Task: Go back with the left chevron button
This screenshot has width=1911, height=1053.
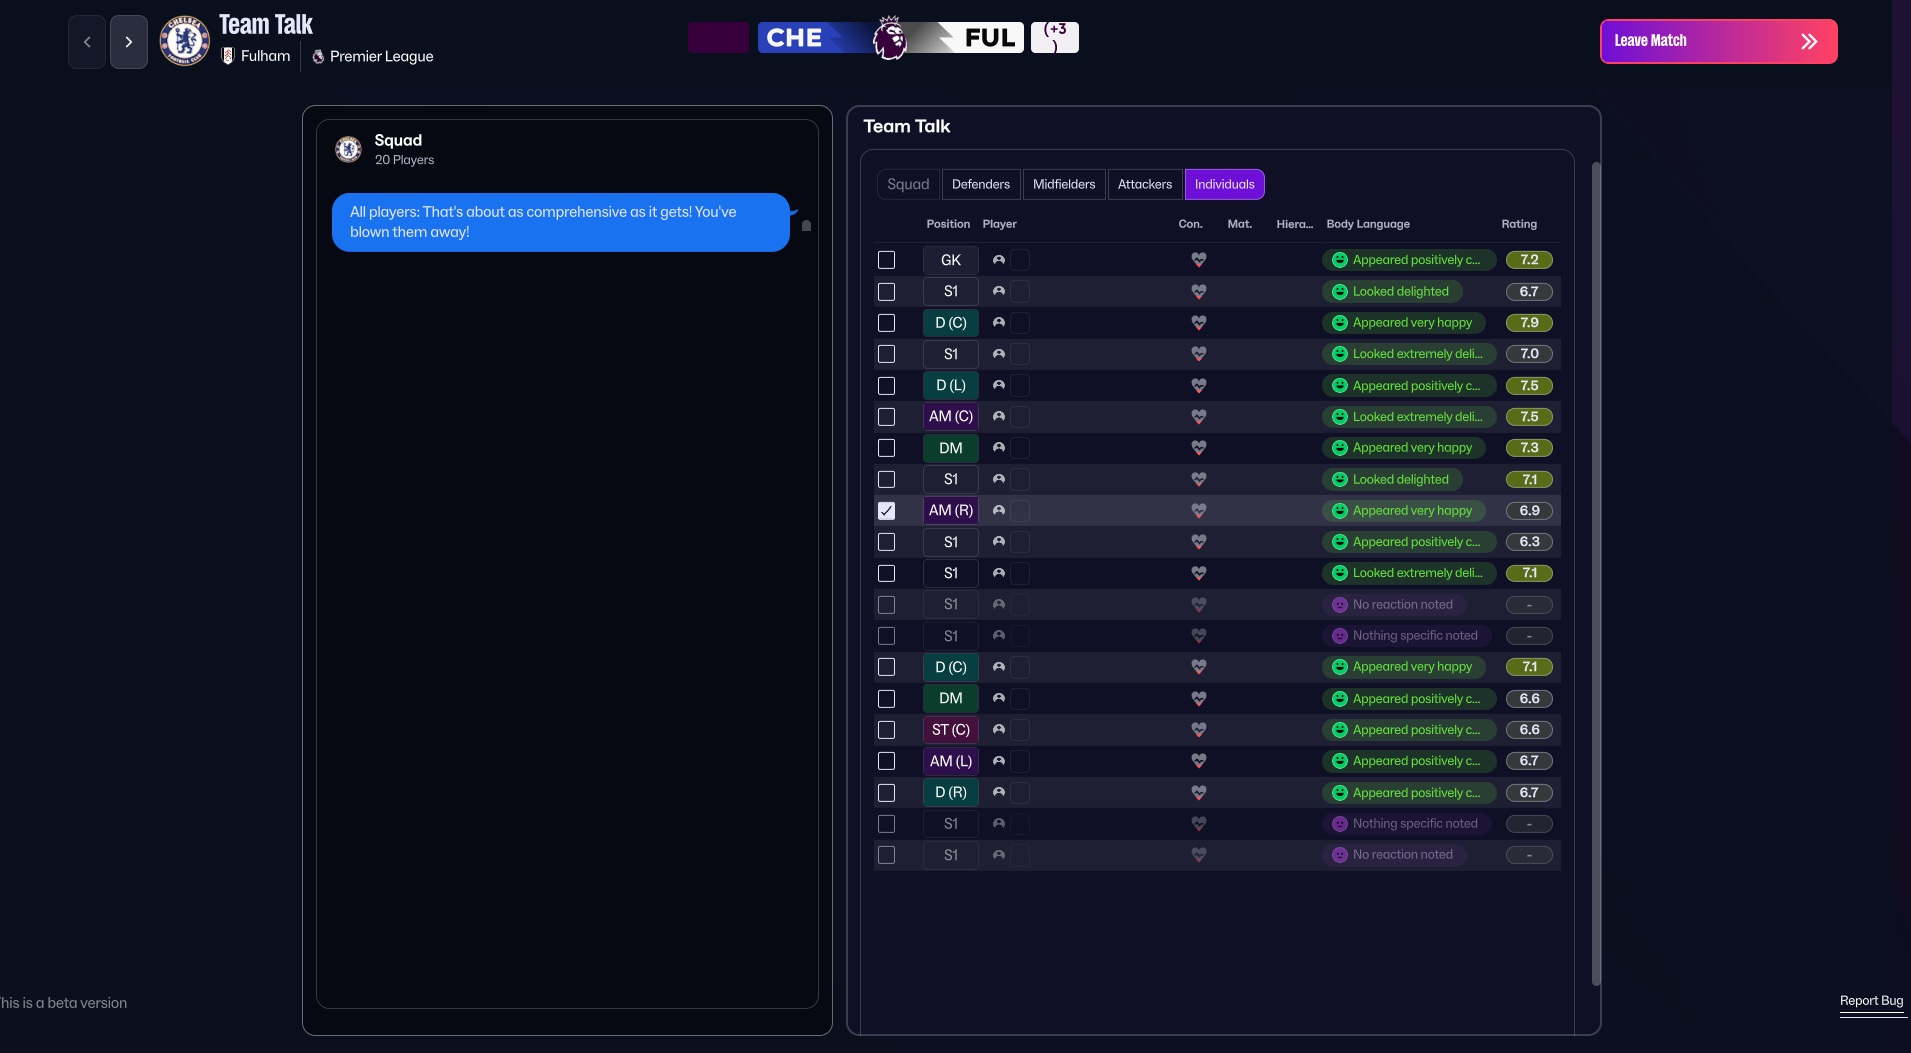Action: coord(87,42)
